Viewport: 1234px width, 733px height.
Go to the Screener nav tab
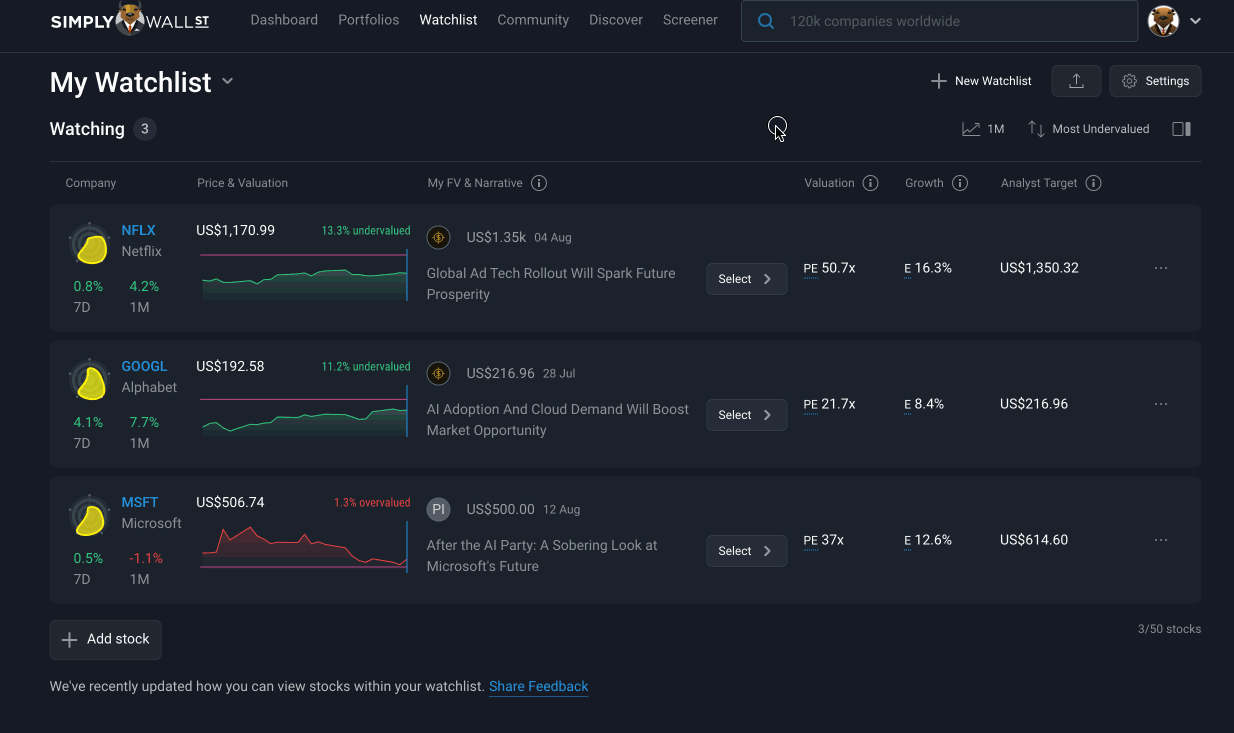(x=690, y=20)
